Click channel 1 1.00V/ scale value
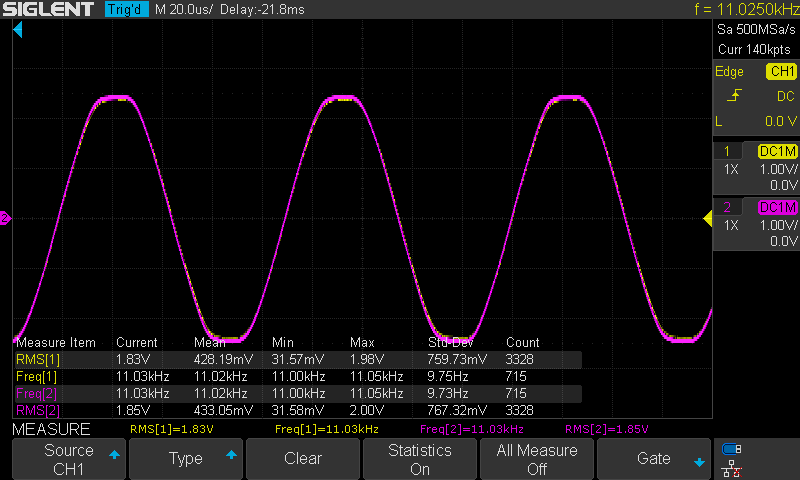The width and height of the screenshot is (800, 480). [x=779, y=169]
